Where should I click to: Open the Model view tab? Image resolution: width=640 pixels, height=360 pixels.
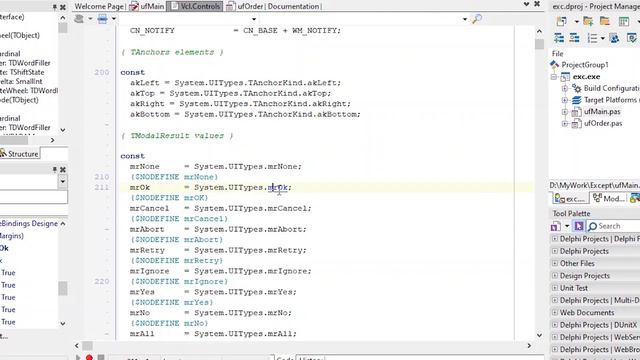(609, 198)
